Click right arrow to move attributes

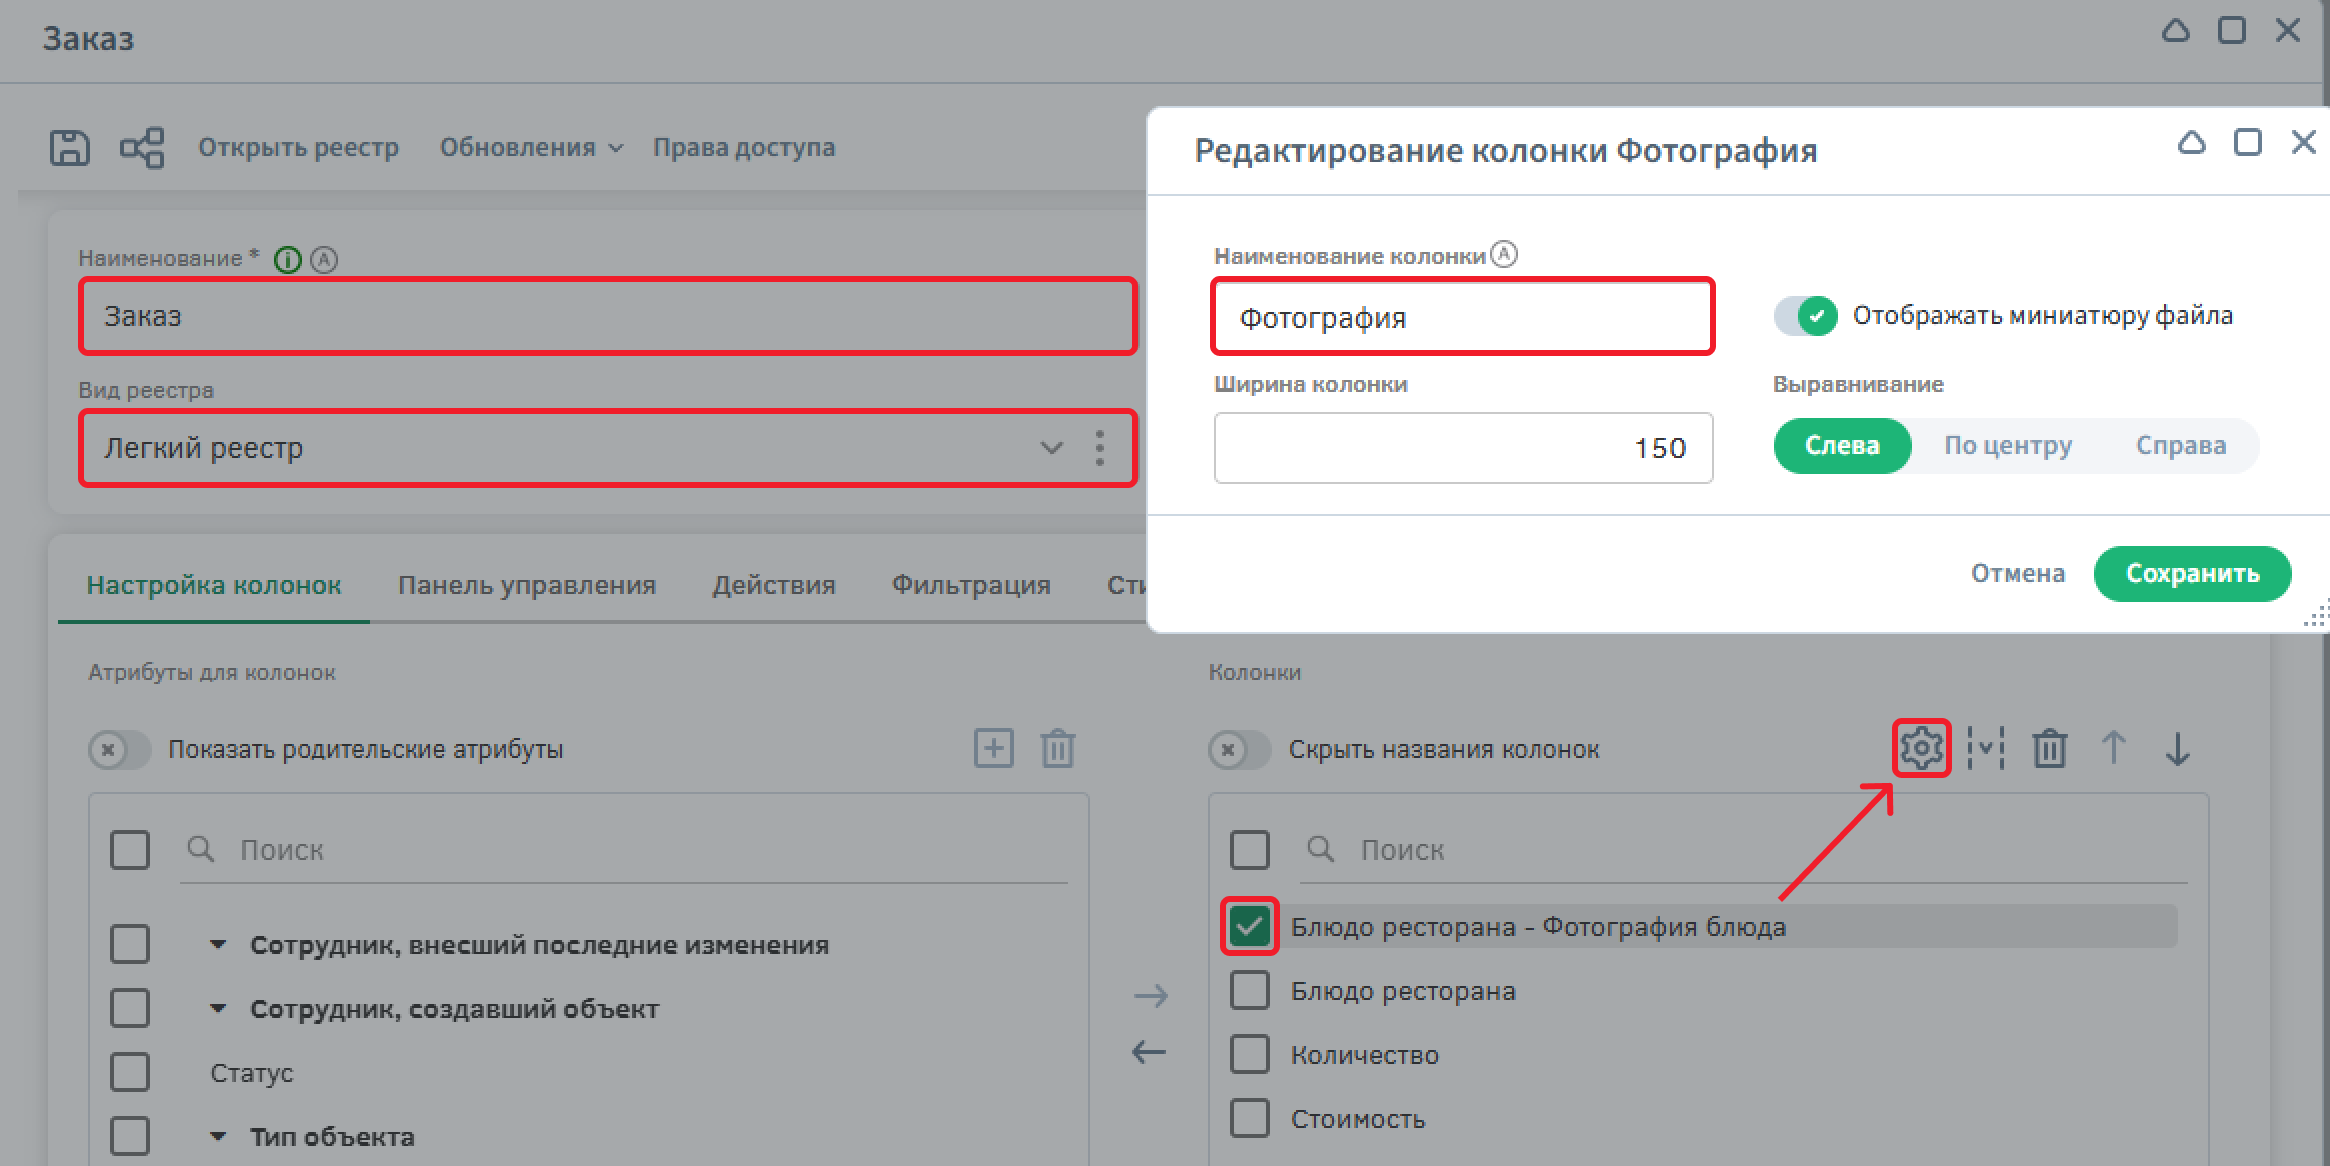coord(1150,995)
